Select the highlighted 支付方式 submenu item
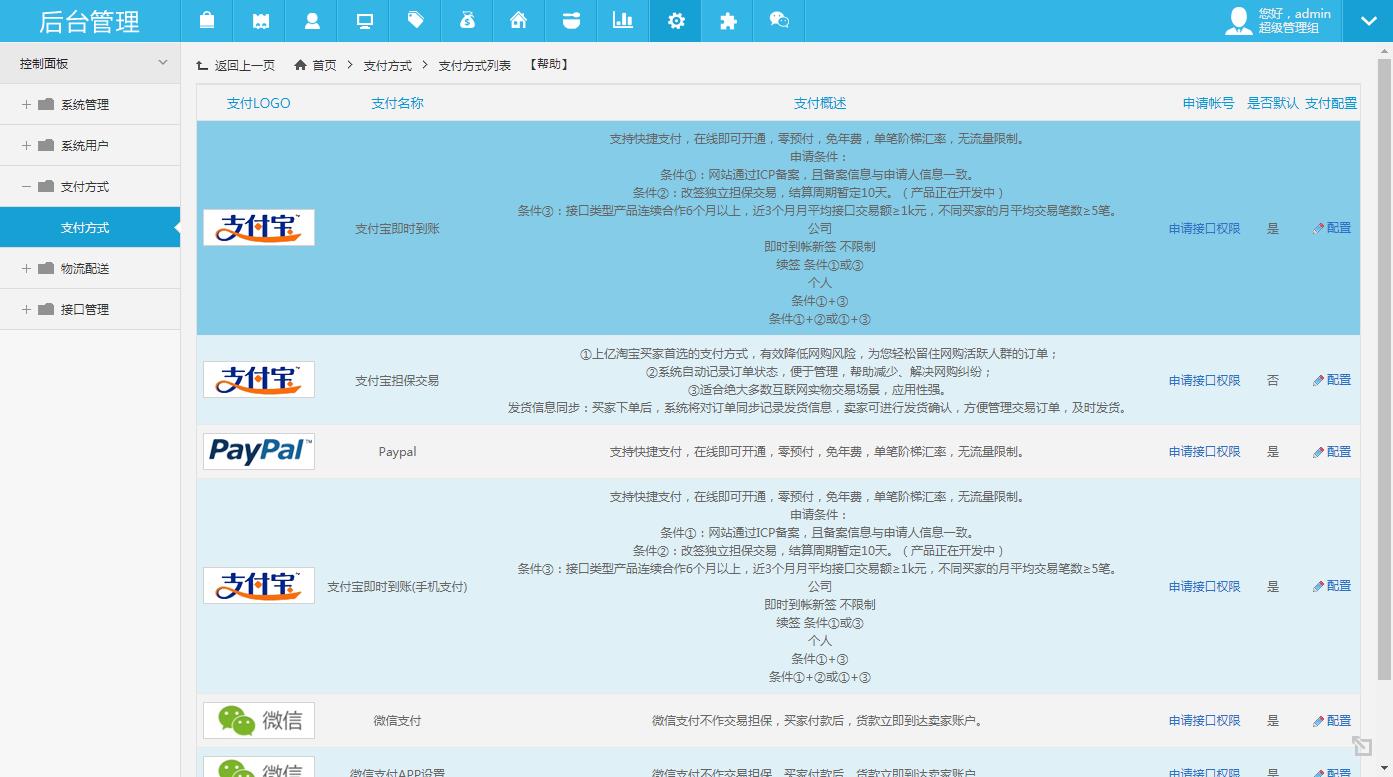 coord(90,227)
